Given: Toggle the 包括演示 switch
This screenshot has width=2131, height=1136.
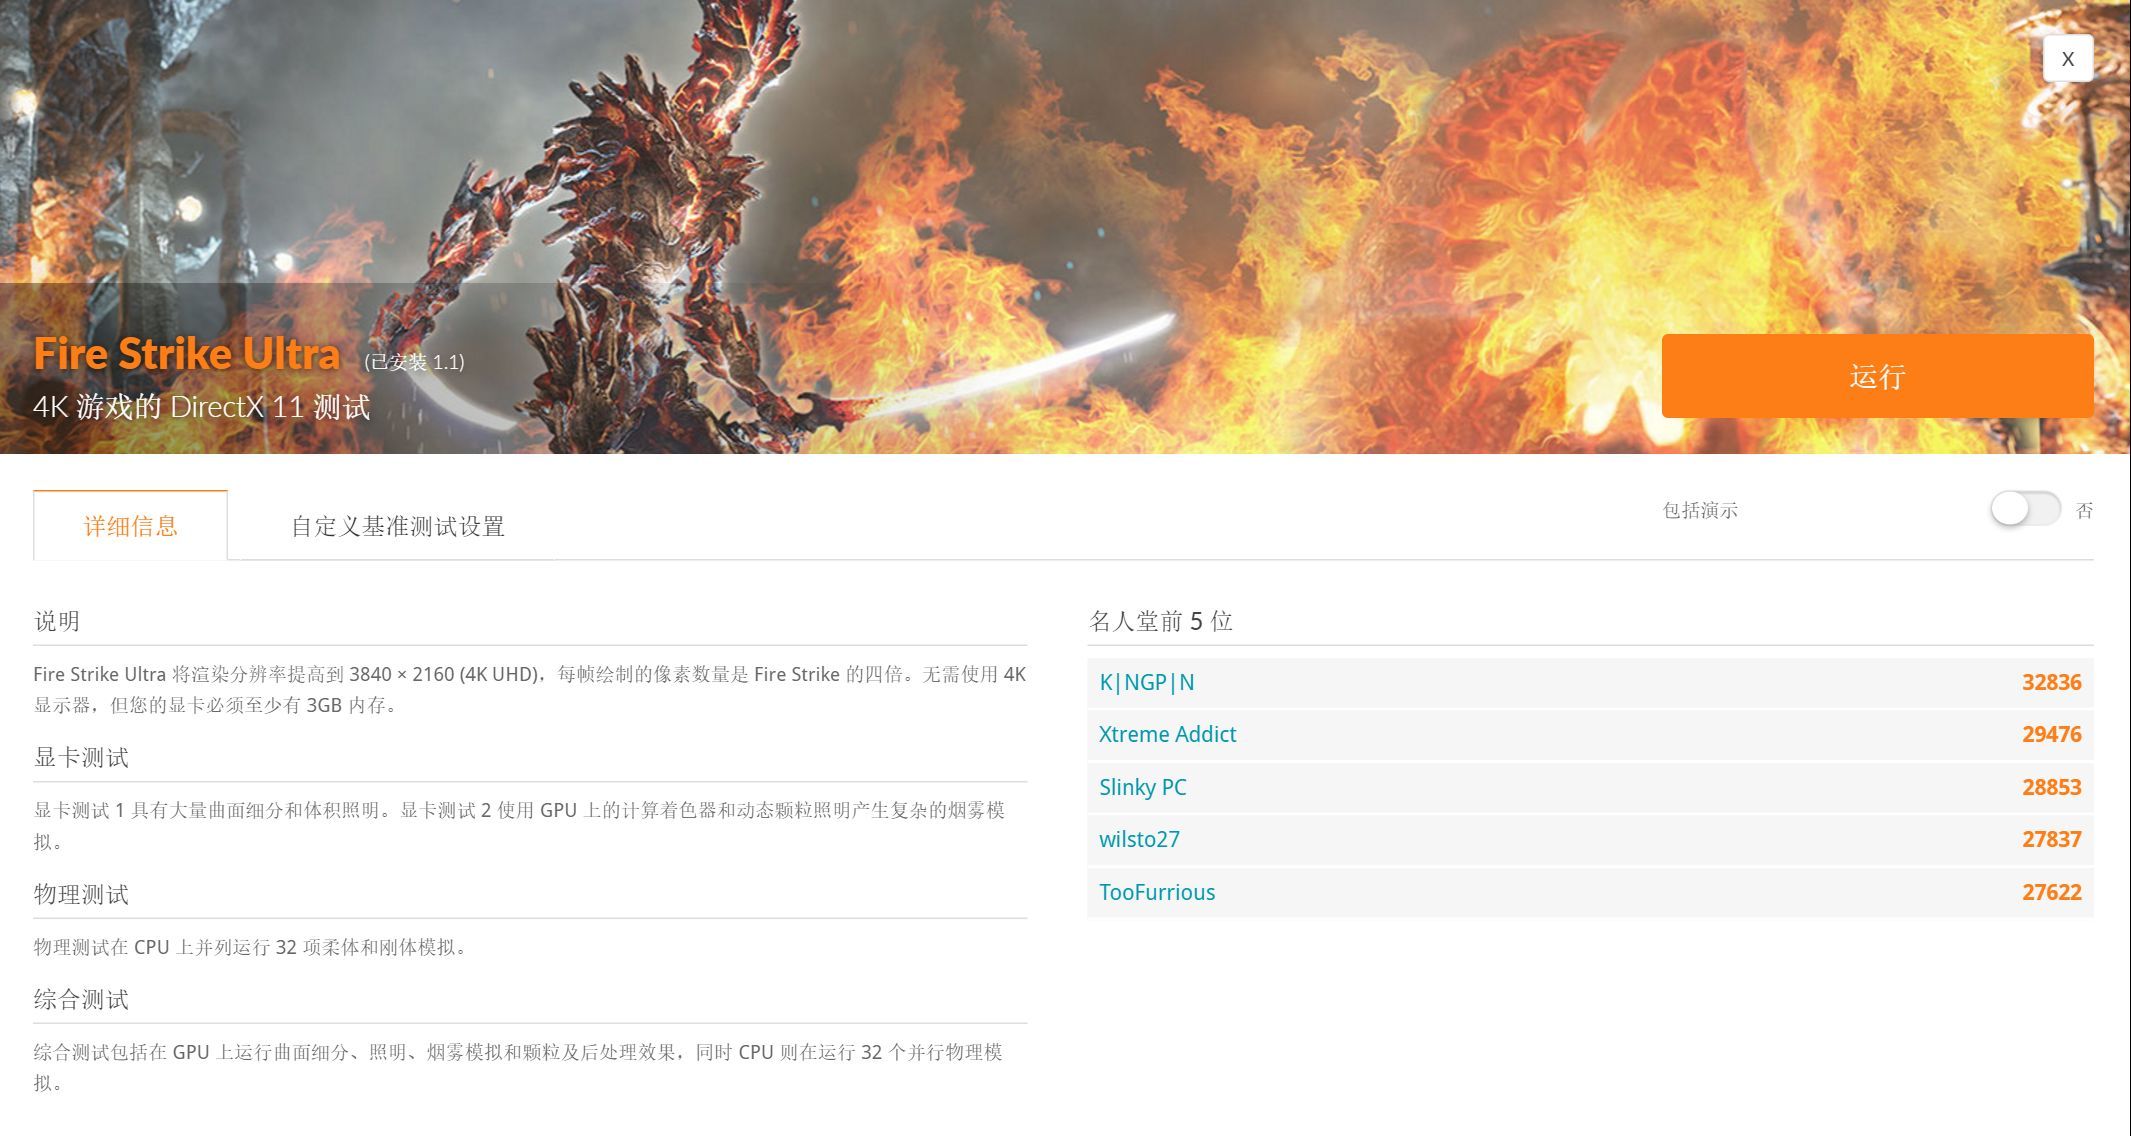Looking at the screenshot, I should click(x=2024, y=509).
